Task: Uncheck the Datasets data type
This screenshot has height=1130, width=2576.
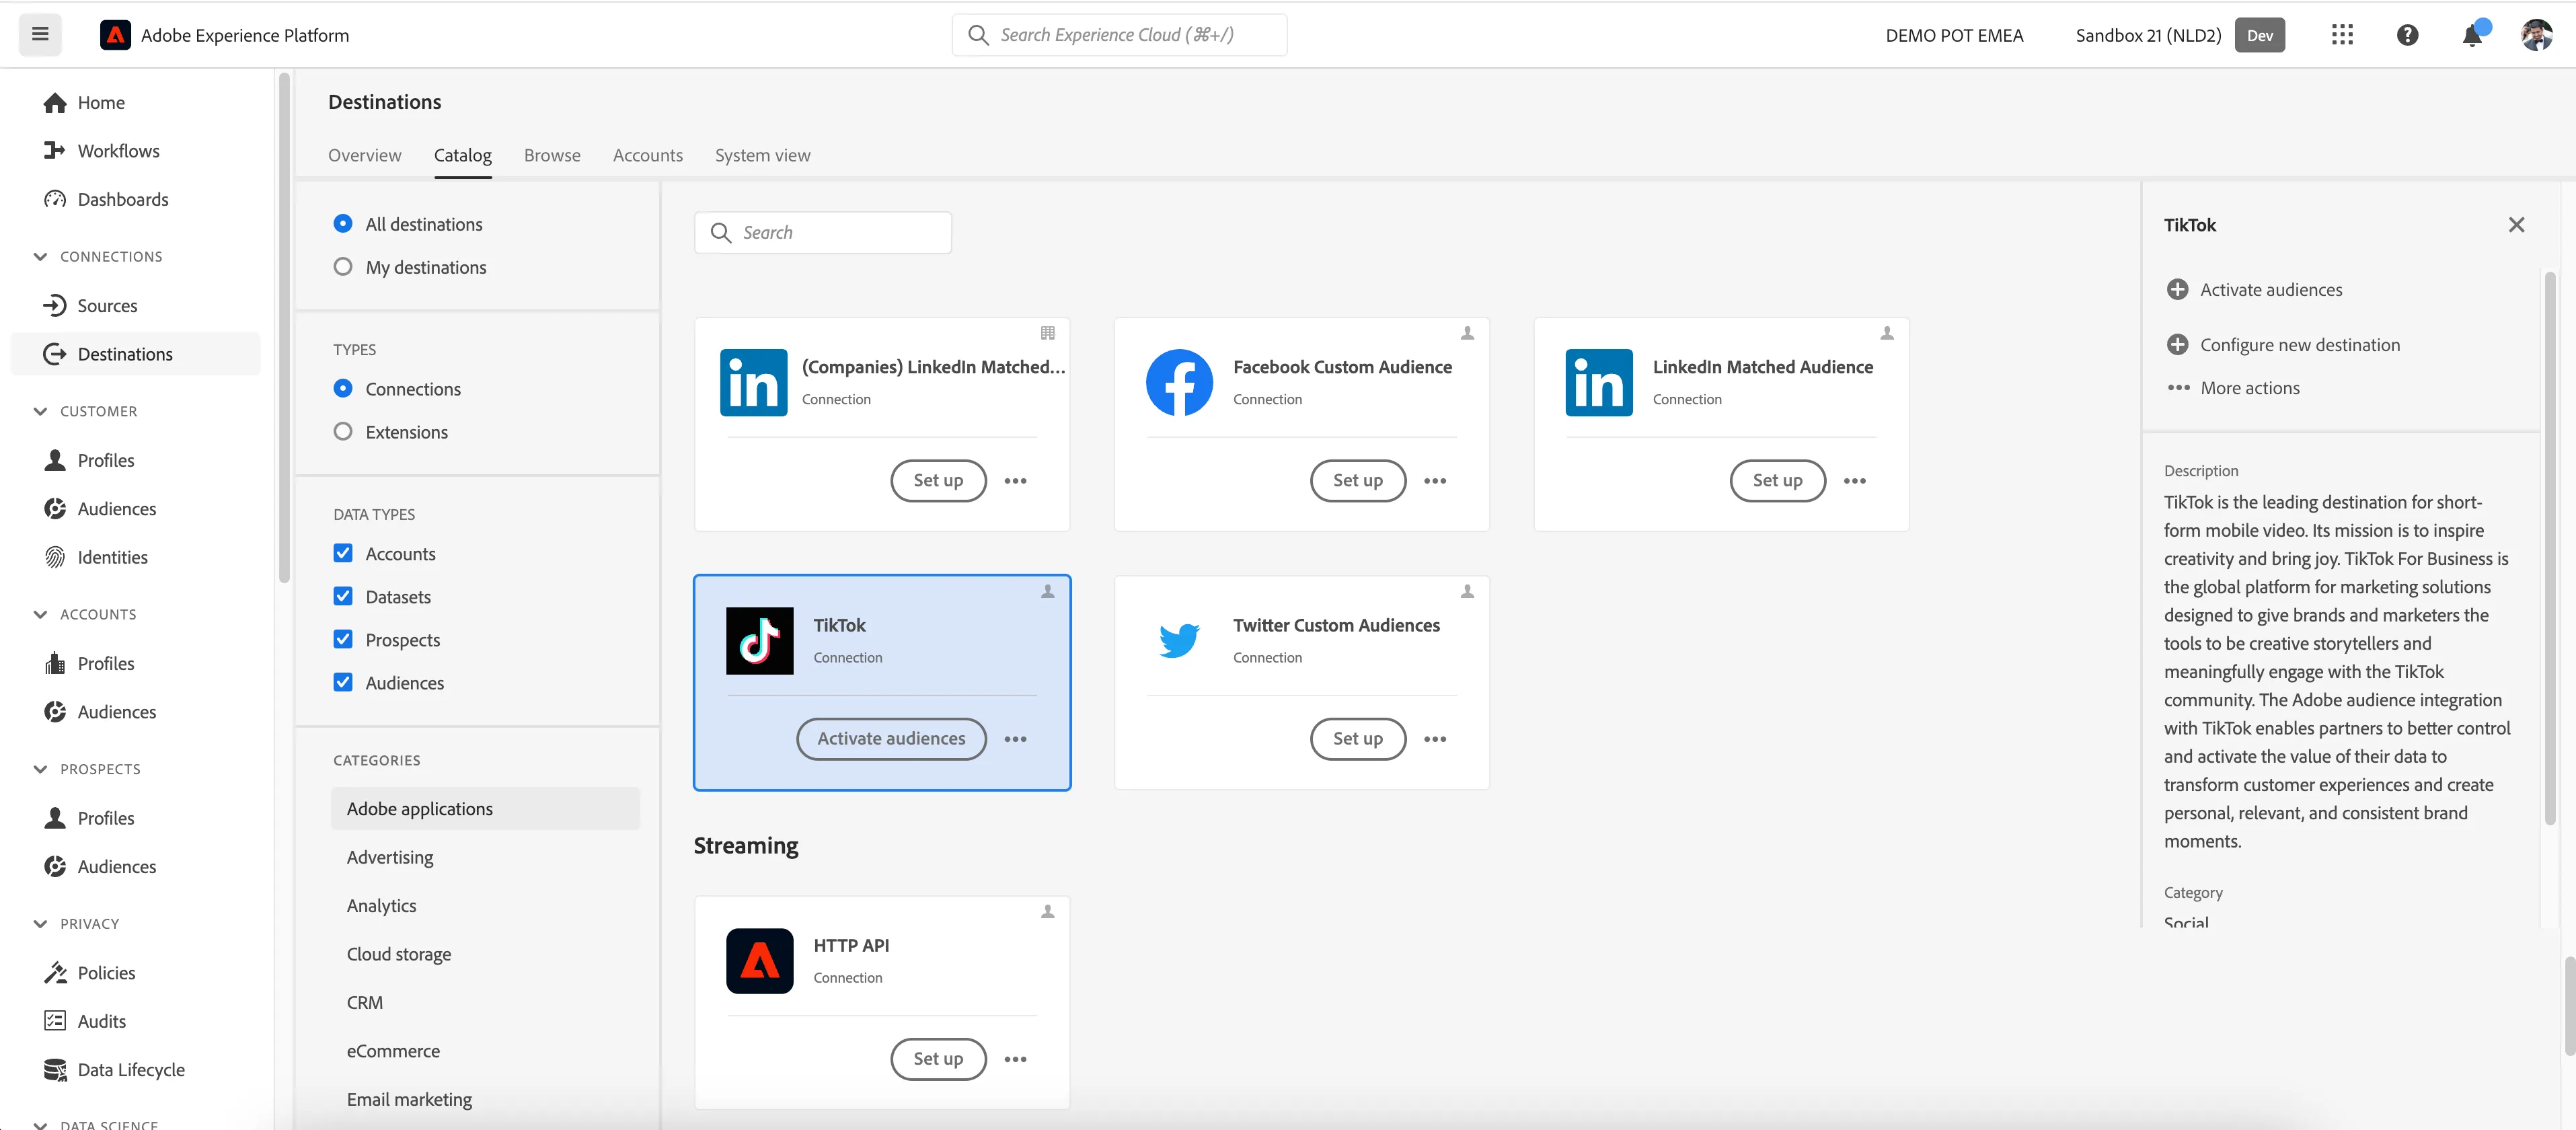Action: coord(343,596)
